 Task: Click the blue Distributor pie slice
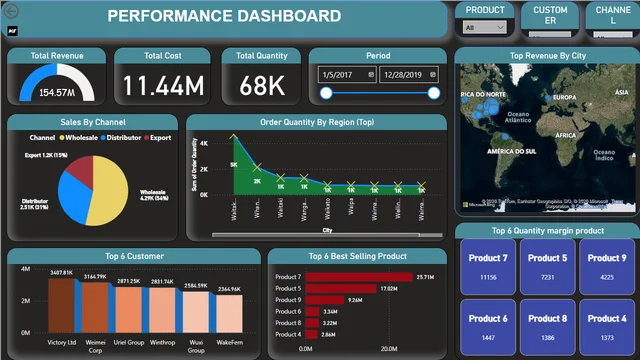click(x=73, y=198)
